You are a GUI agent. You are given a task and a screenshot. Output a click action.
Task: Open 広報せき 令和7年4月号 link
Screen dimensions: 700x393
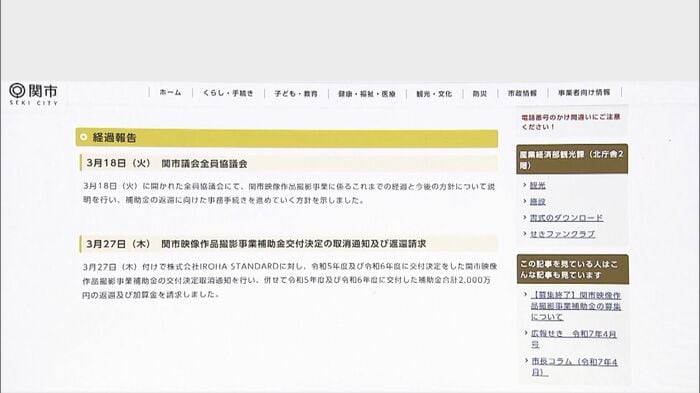(574, 339)
